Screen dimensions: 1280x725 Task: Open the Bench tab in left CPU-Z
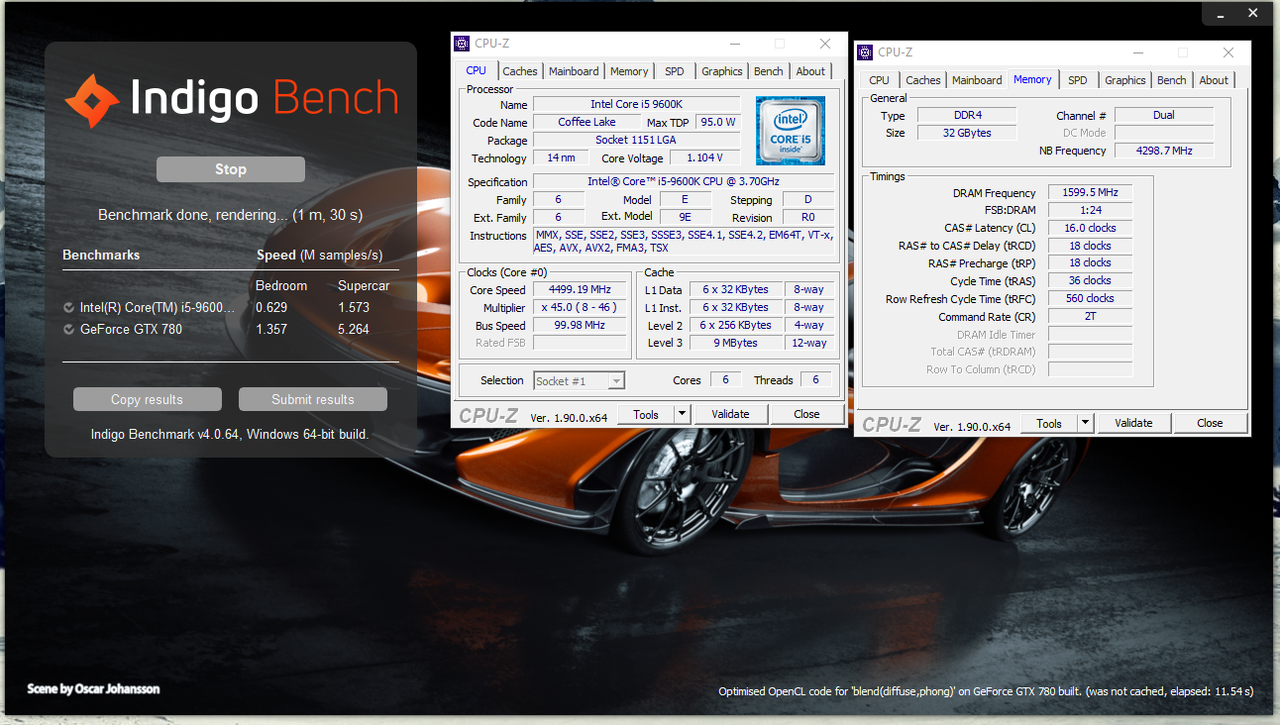click(x=769, y=71)
